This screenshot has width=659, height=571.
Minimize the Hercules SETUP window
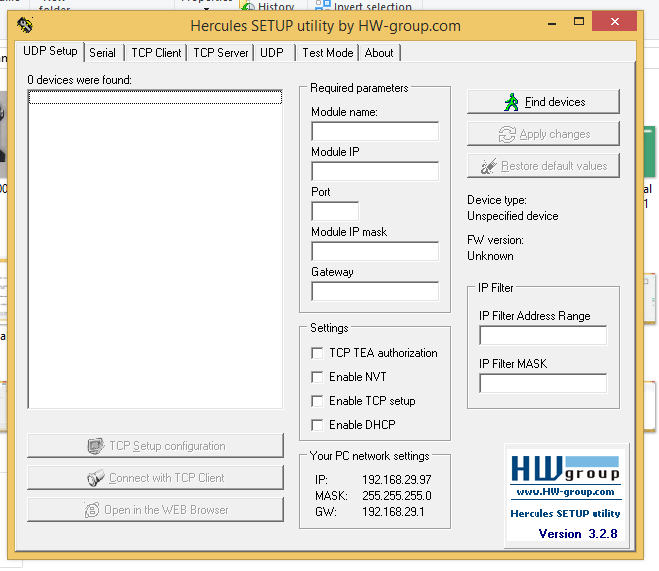click(x=552, y=23)
